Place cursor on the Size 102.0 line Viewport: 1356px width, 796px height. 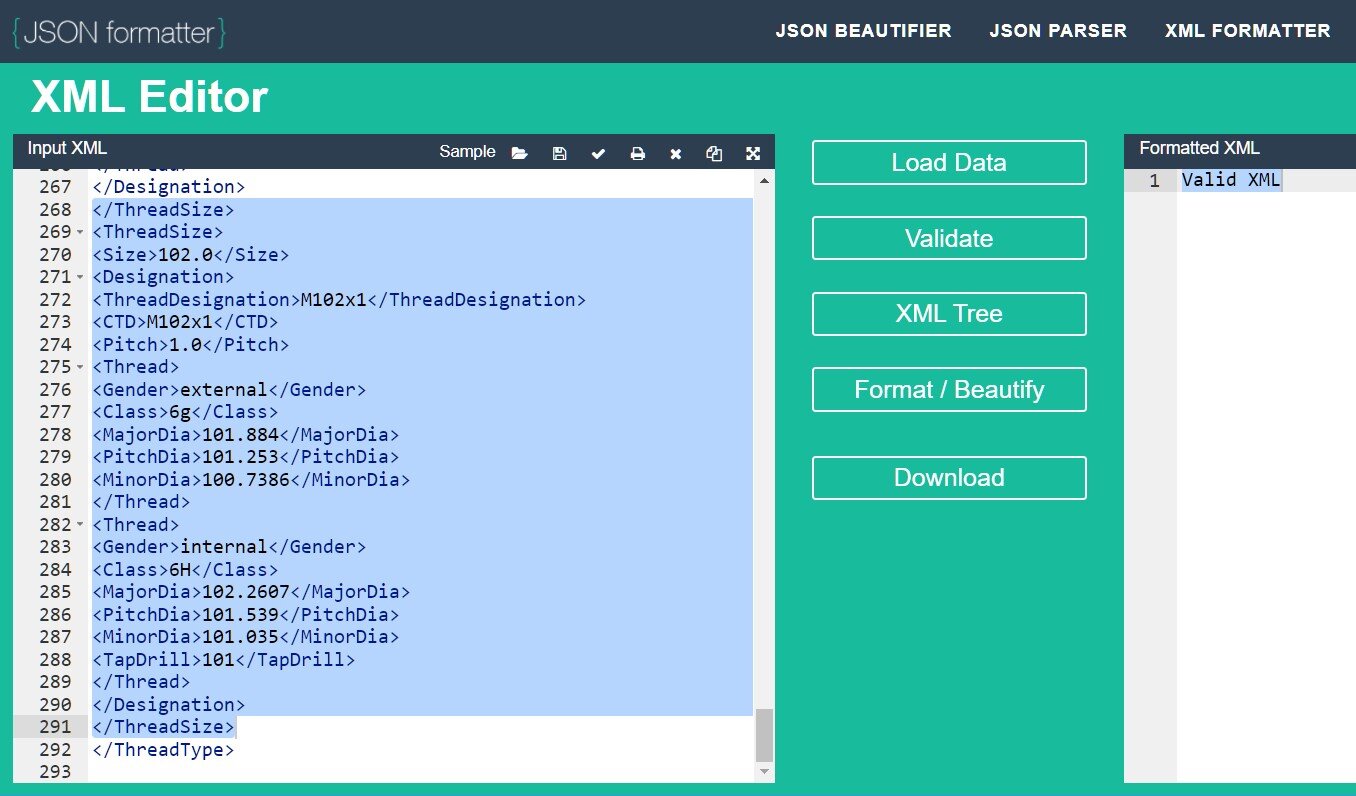tap(190, 255)
